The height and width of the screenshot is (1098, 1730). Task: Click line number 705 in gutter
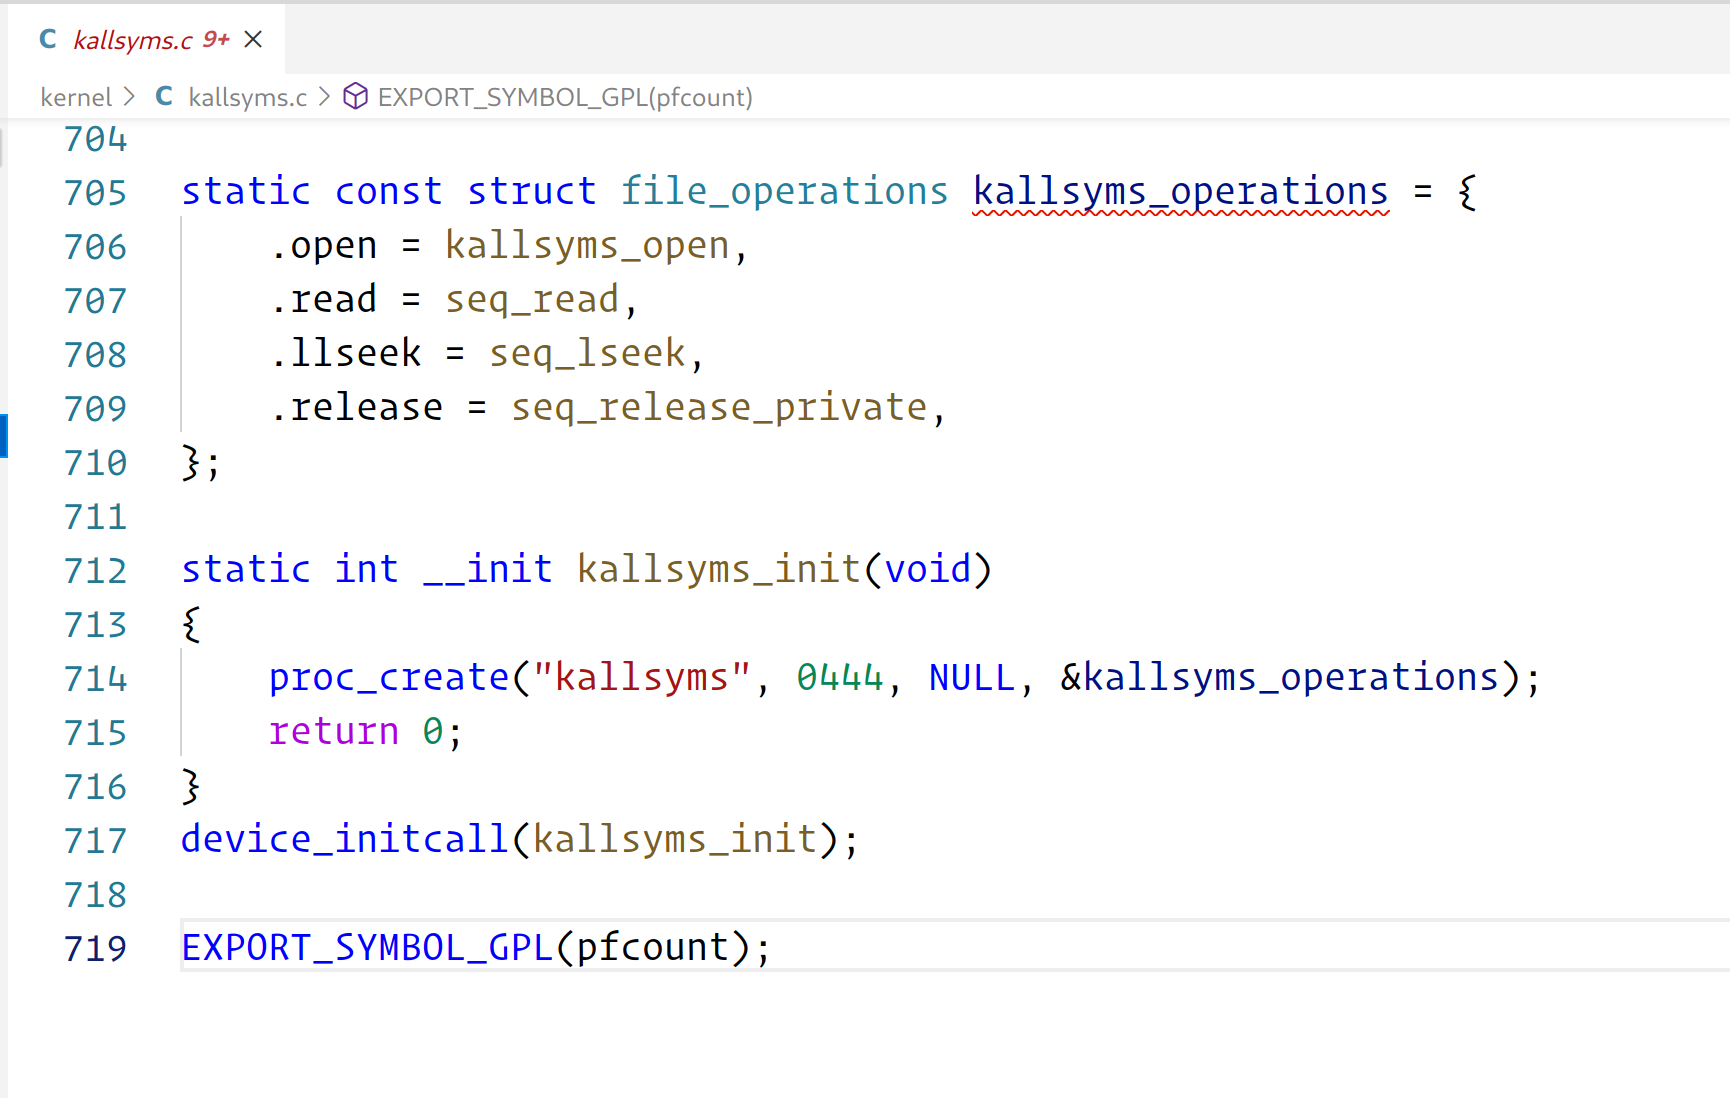coord(96,192)
